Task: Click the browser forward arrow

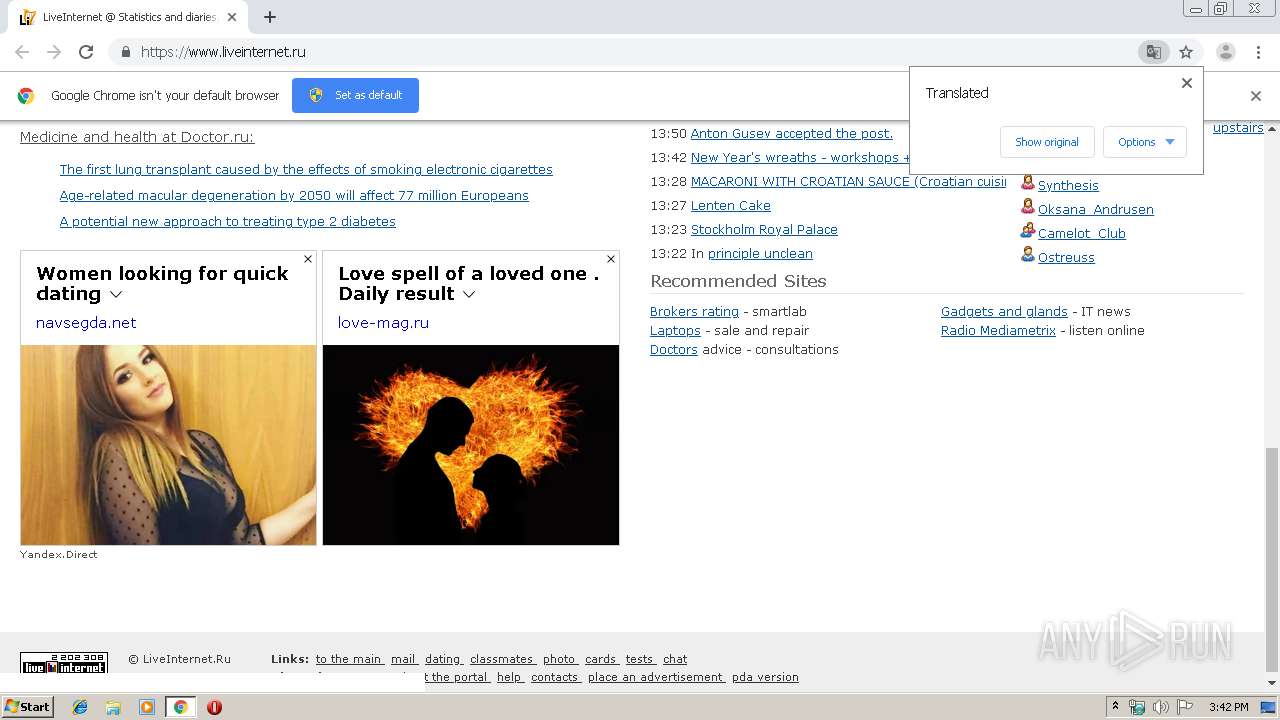Action: pos(54,52)
